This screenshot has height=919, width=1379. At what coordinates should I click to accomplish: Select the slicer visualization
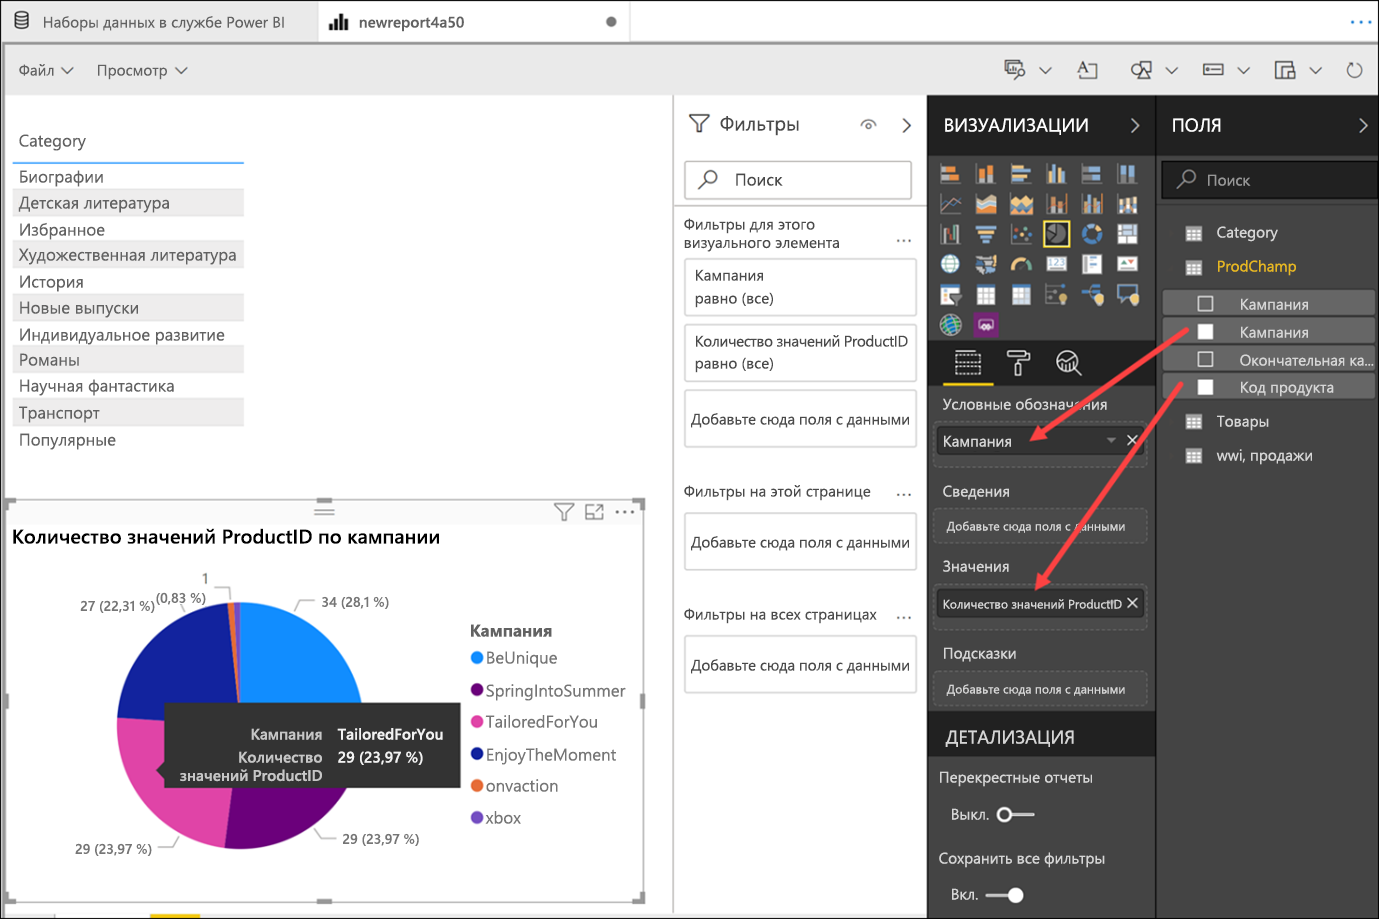[950, 295]
